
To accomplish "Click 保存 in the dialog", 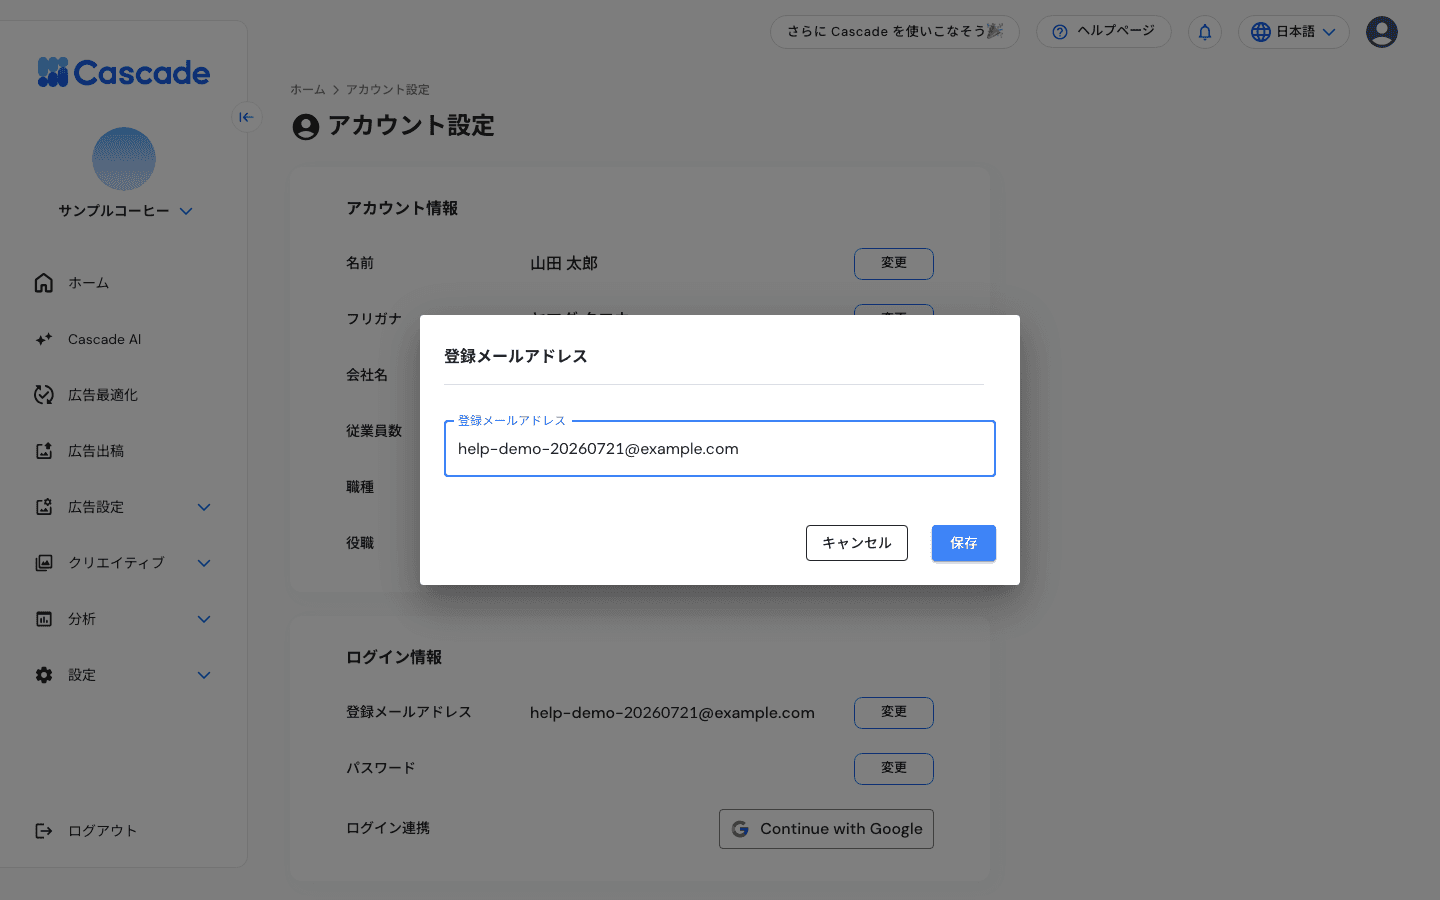I will 964,543.
